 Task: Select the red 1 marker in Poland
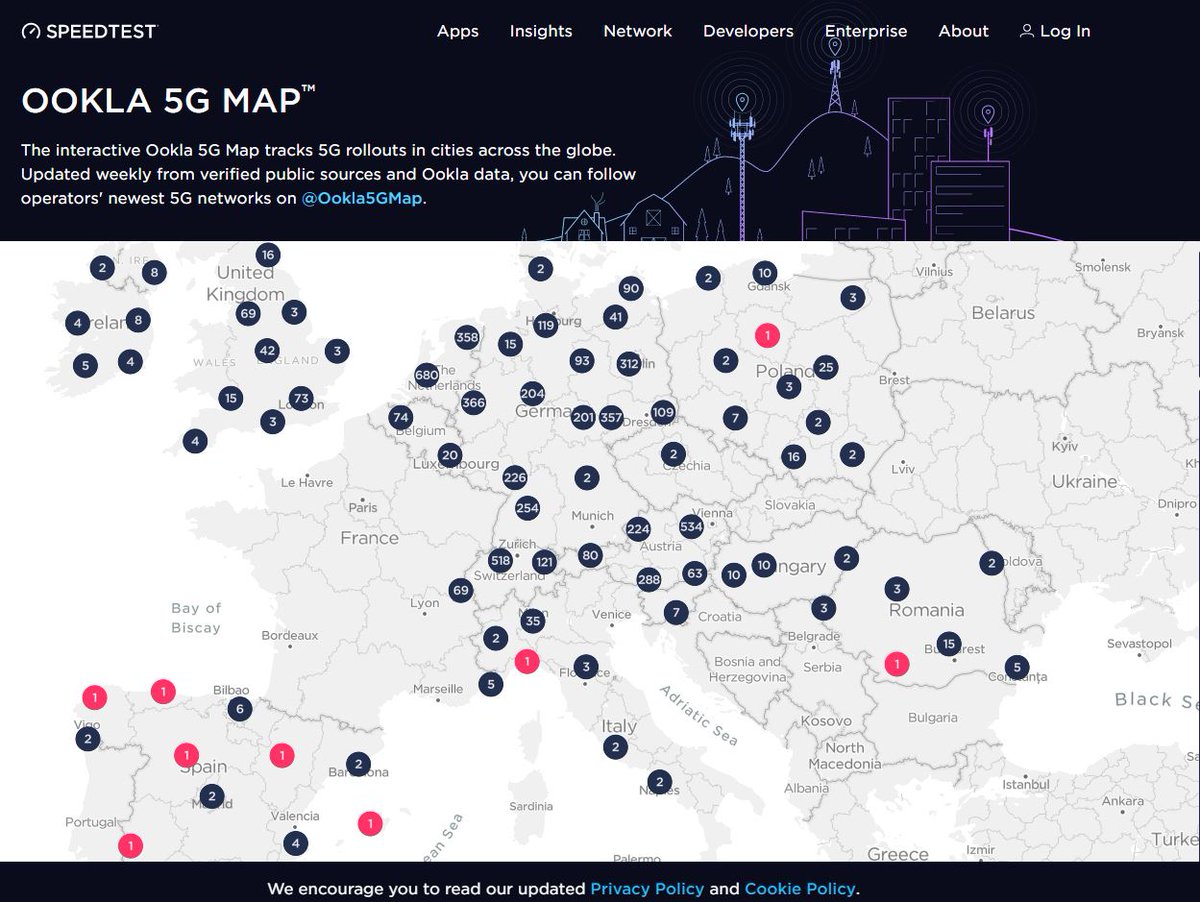(x=767, y=336)
